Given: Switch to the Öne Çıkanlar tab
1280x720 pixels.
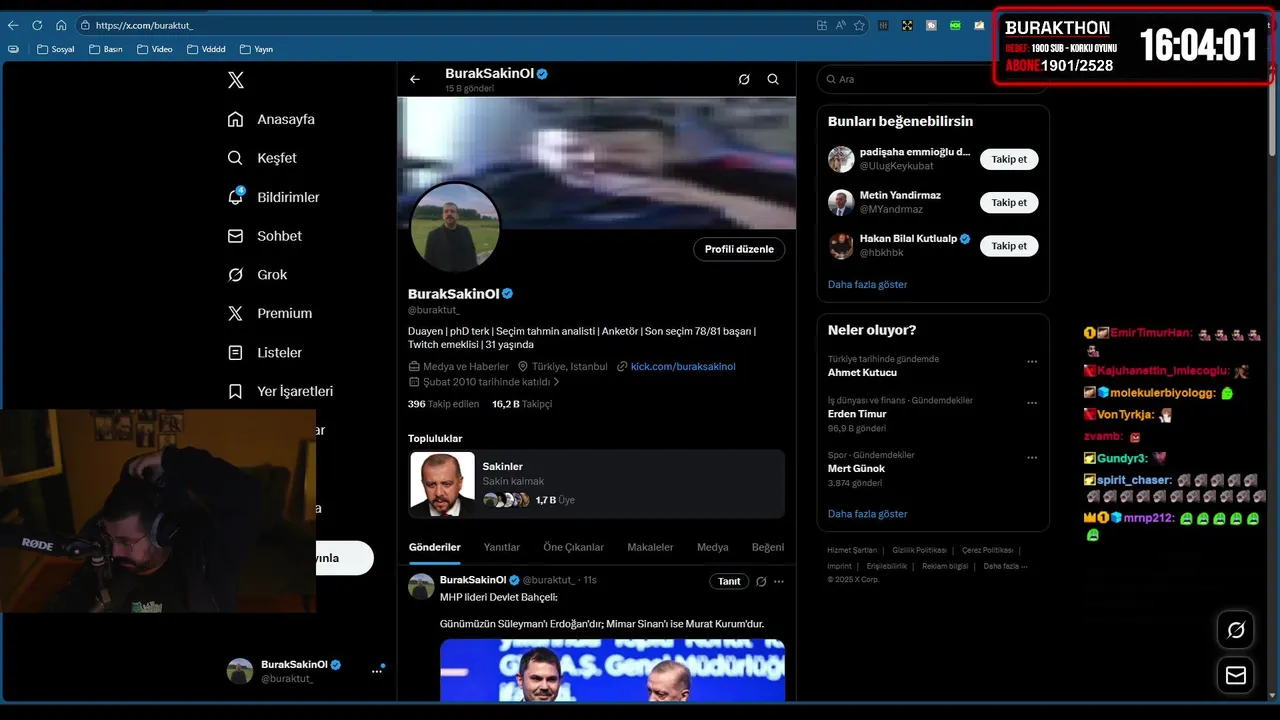Looking at the screenshot, I should (573, 547).
